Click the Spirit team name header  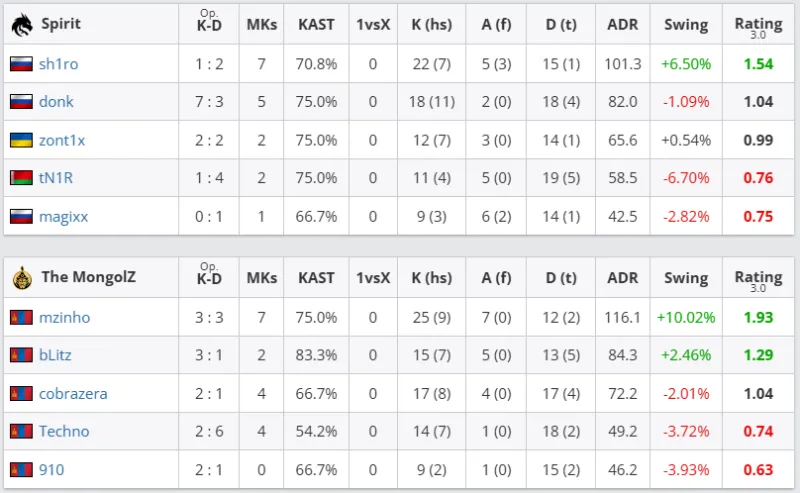(x=61, y=23)
